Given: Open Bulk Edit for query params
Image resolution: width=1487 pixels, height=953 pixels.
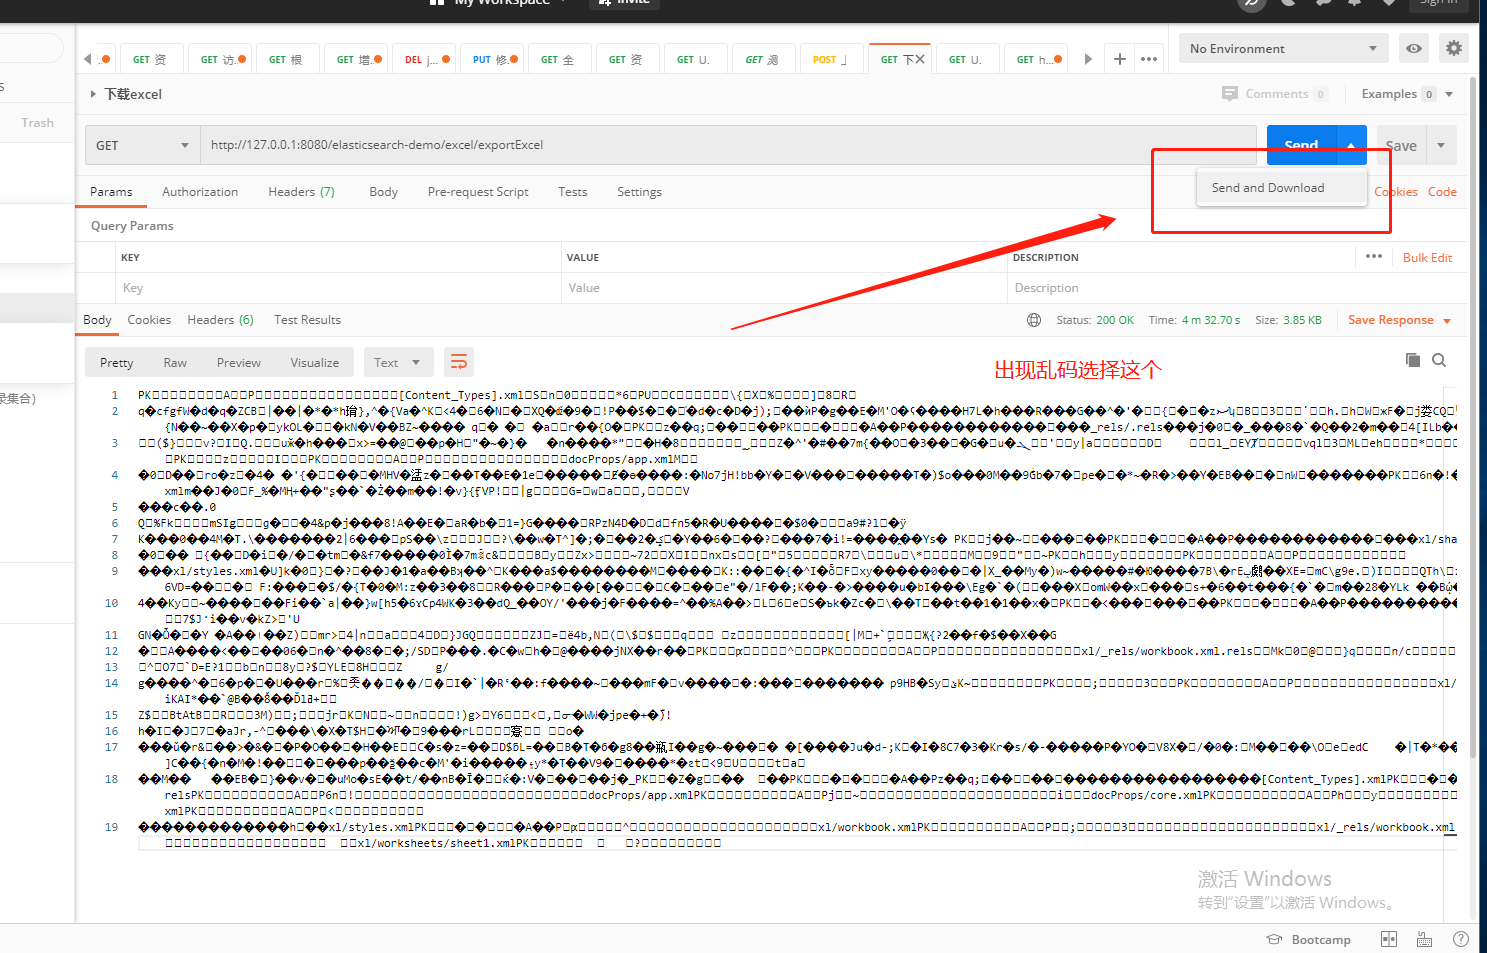Looking at the screenshot, I should (1427, 257).
